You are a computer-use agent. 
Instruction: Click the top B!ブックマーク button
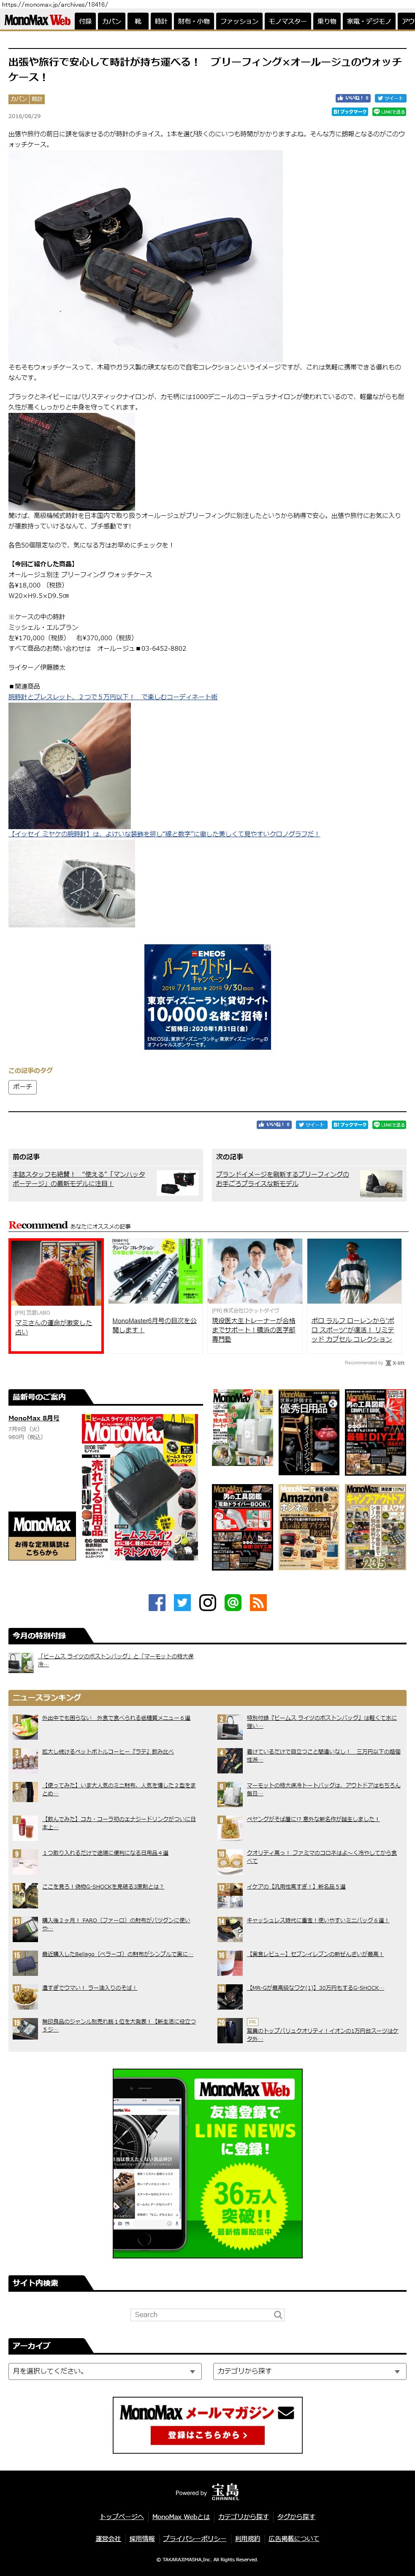point(350,112)
